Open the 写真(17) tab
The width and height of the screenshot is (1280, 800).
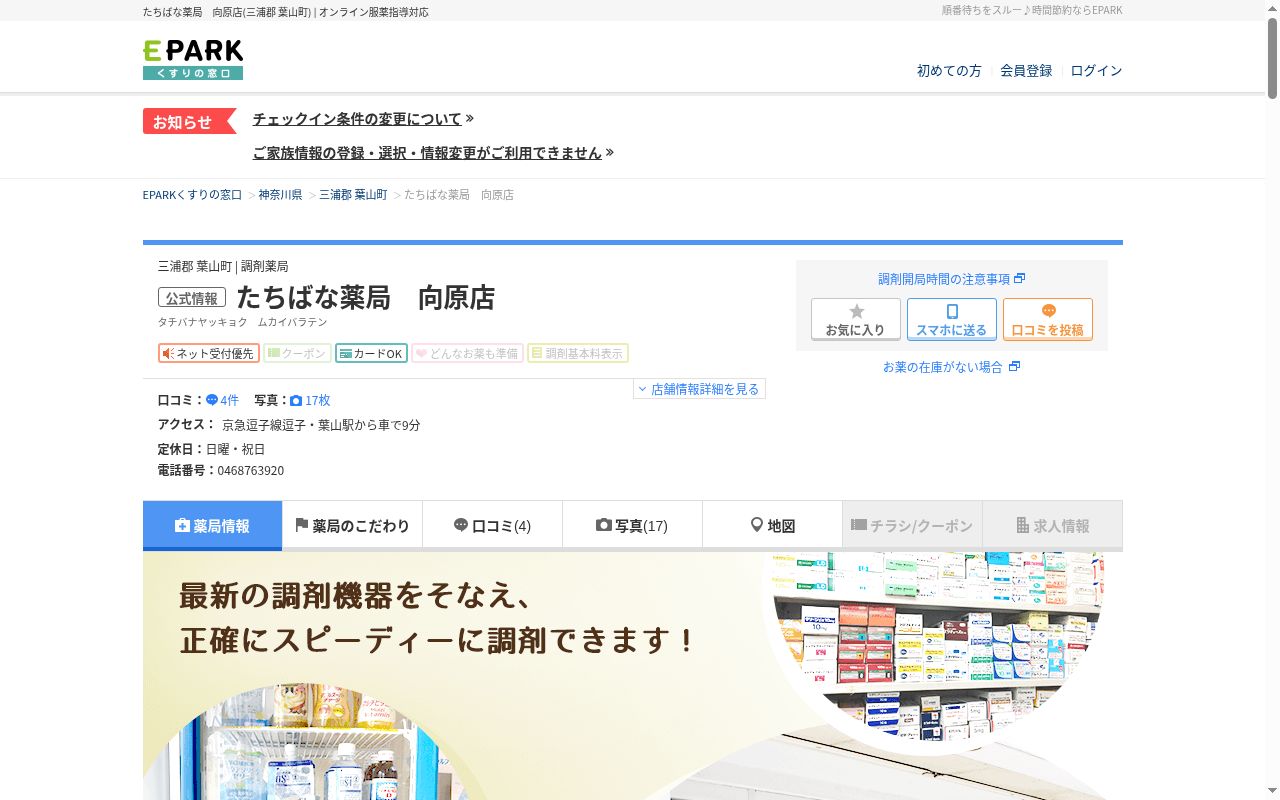(x=633, y=525)
